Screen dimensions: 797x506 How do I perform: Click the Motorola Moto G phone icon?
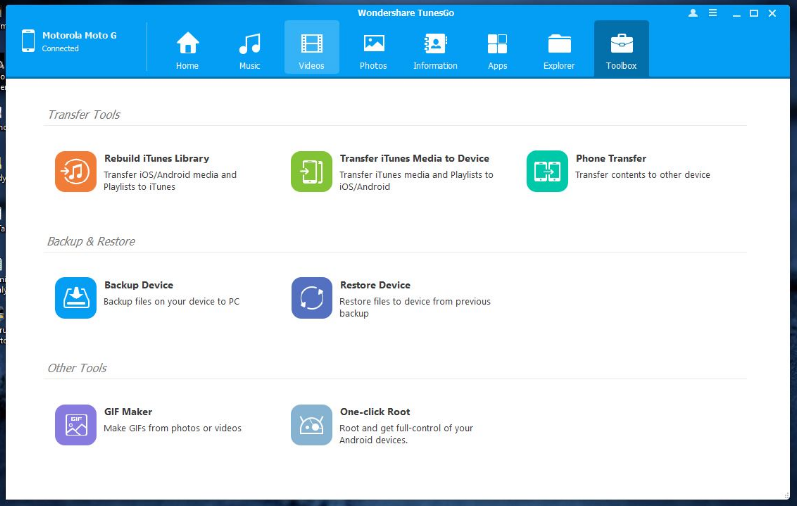[27, 40]
